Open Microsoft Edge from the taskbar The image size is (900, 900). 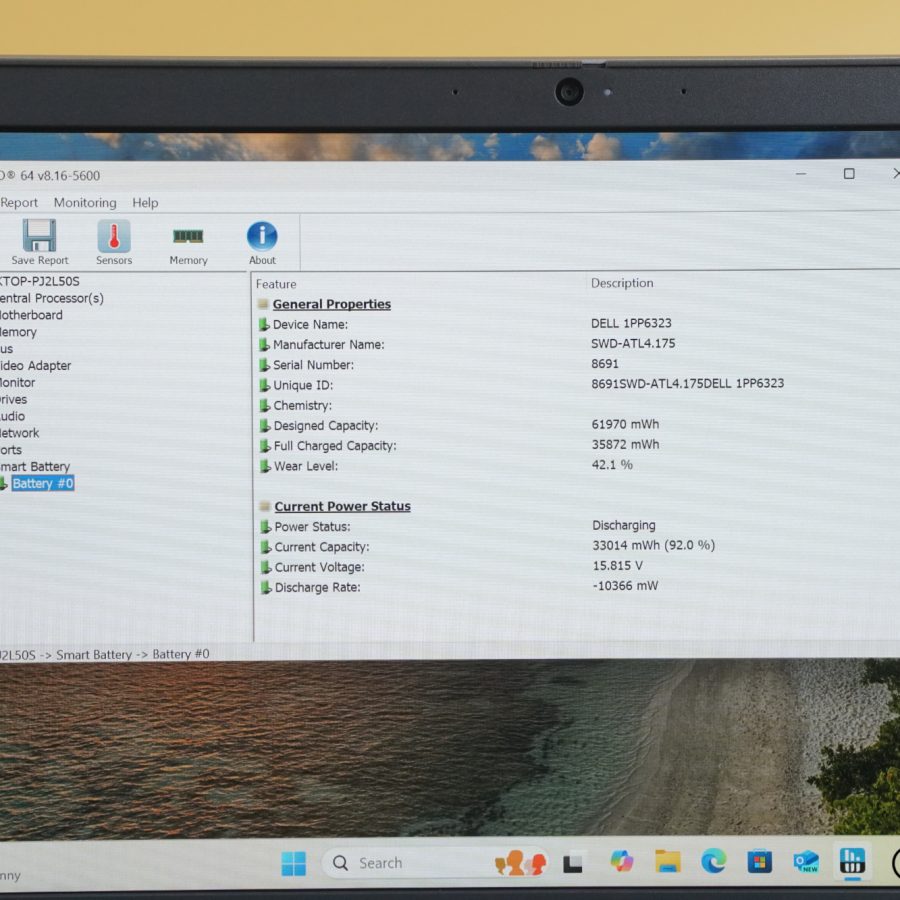click(713, 862)
